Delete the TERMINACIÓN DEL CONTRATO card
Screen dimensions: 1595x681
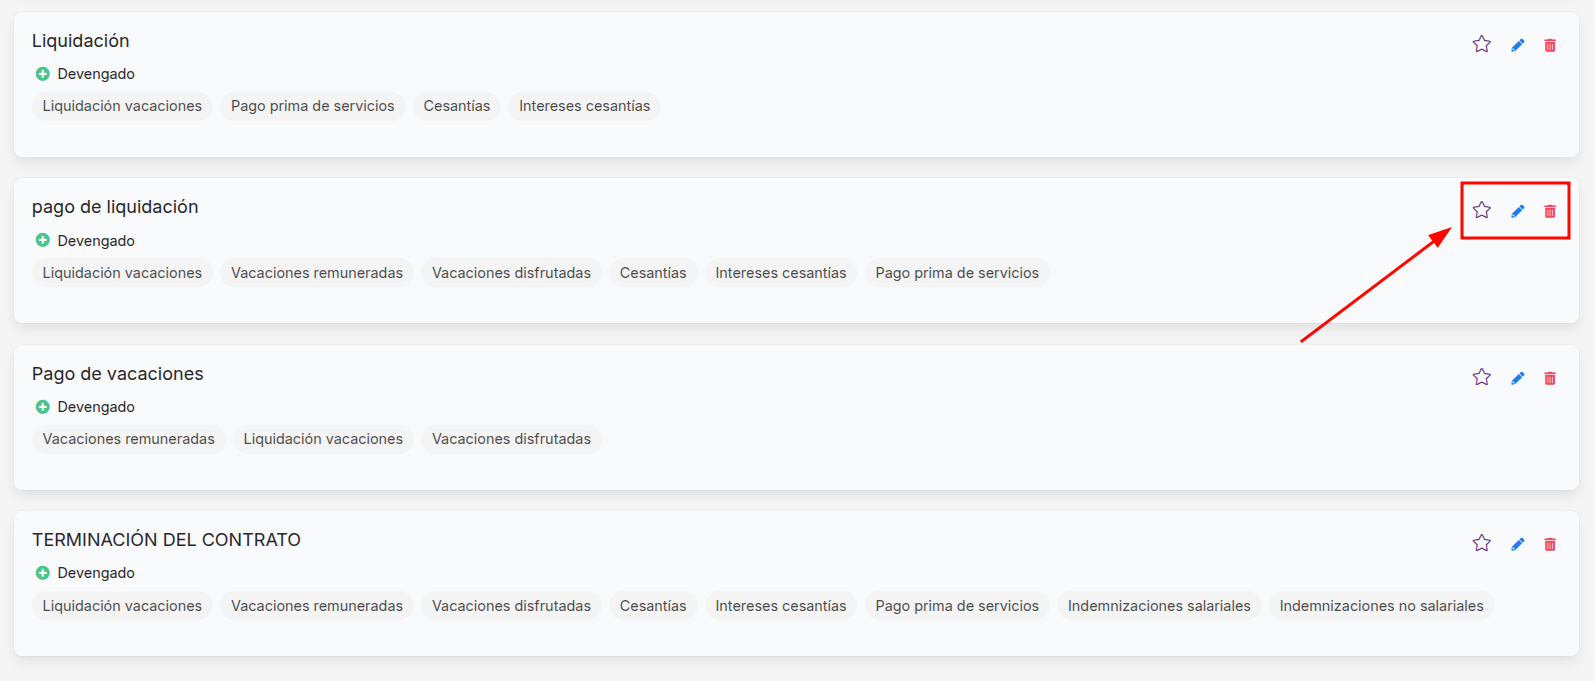point(1550,544)
